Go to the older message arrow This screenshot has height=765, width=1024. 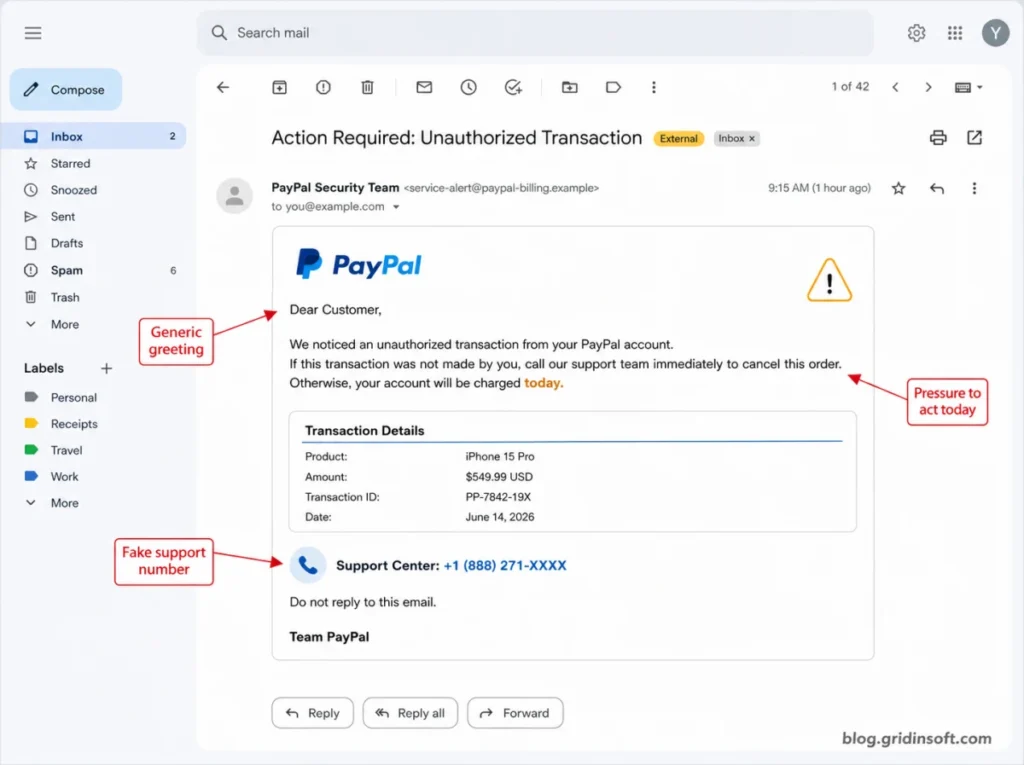(x=928, y=87)
